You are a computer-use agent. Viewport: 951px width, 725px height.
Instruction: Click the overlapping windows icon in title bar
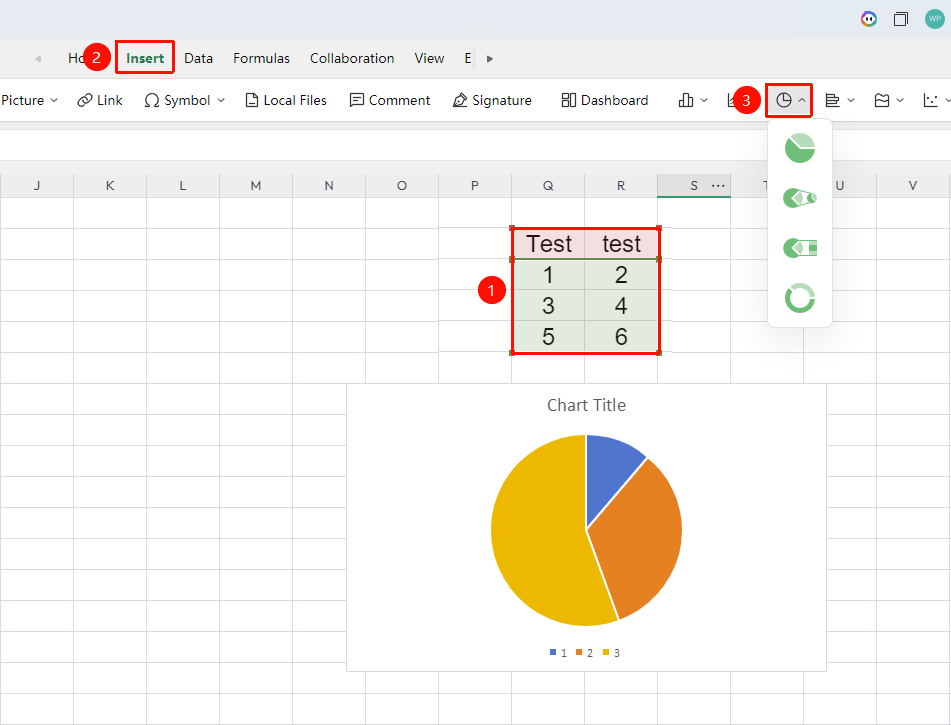click(x=901, y=19)
